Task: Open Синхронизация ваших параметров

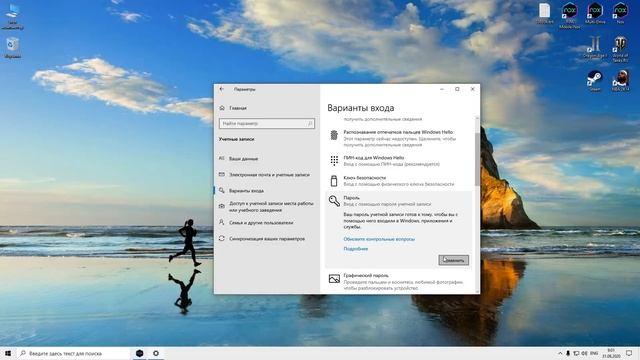Action: tap(266, 239)
